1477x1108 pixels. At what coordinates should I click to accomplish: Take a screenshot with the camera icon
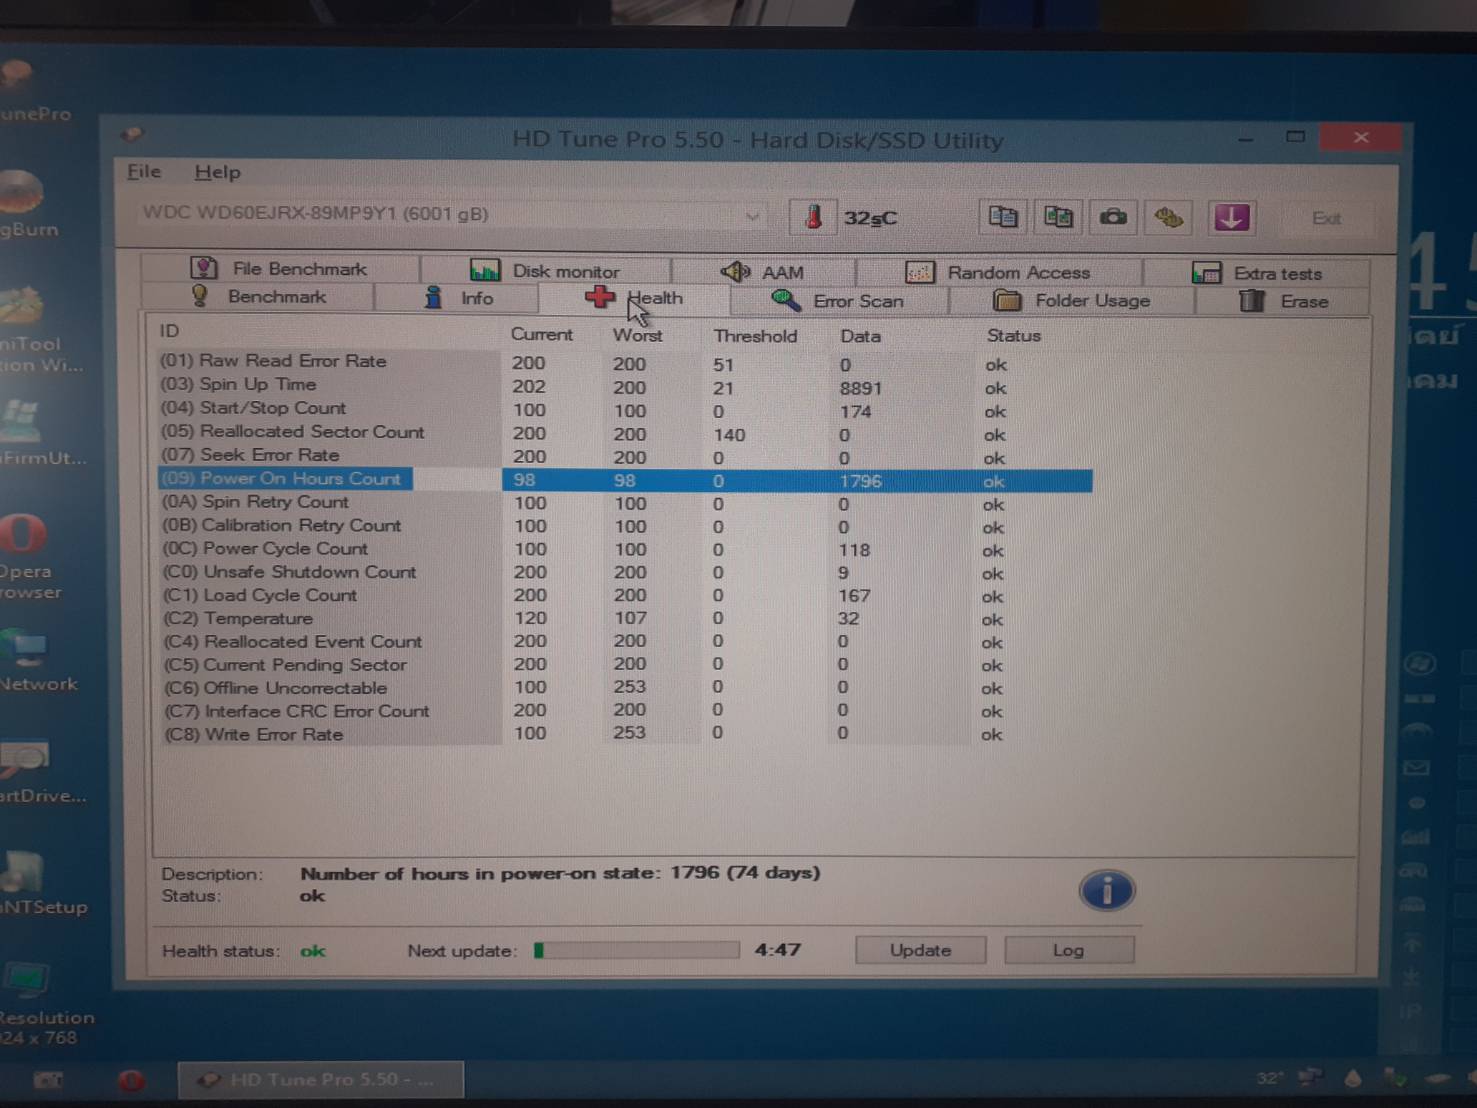point(1113,217)
